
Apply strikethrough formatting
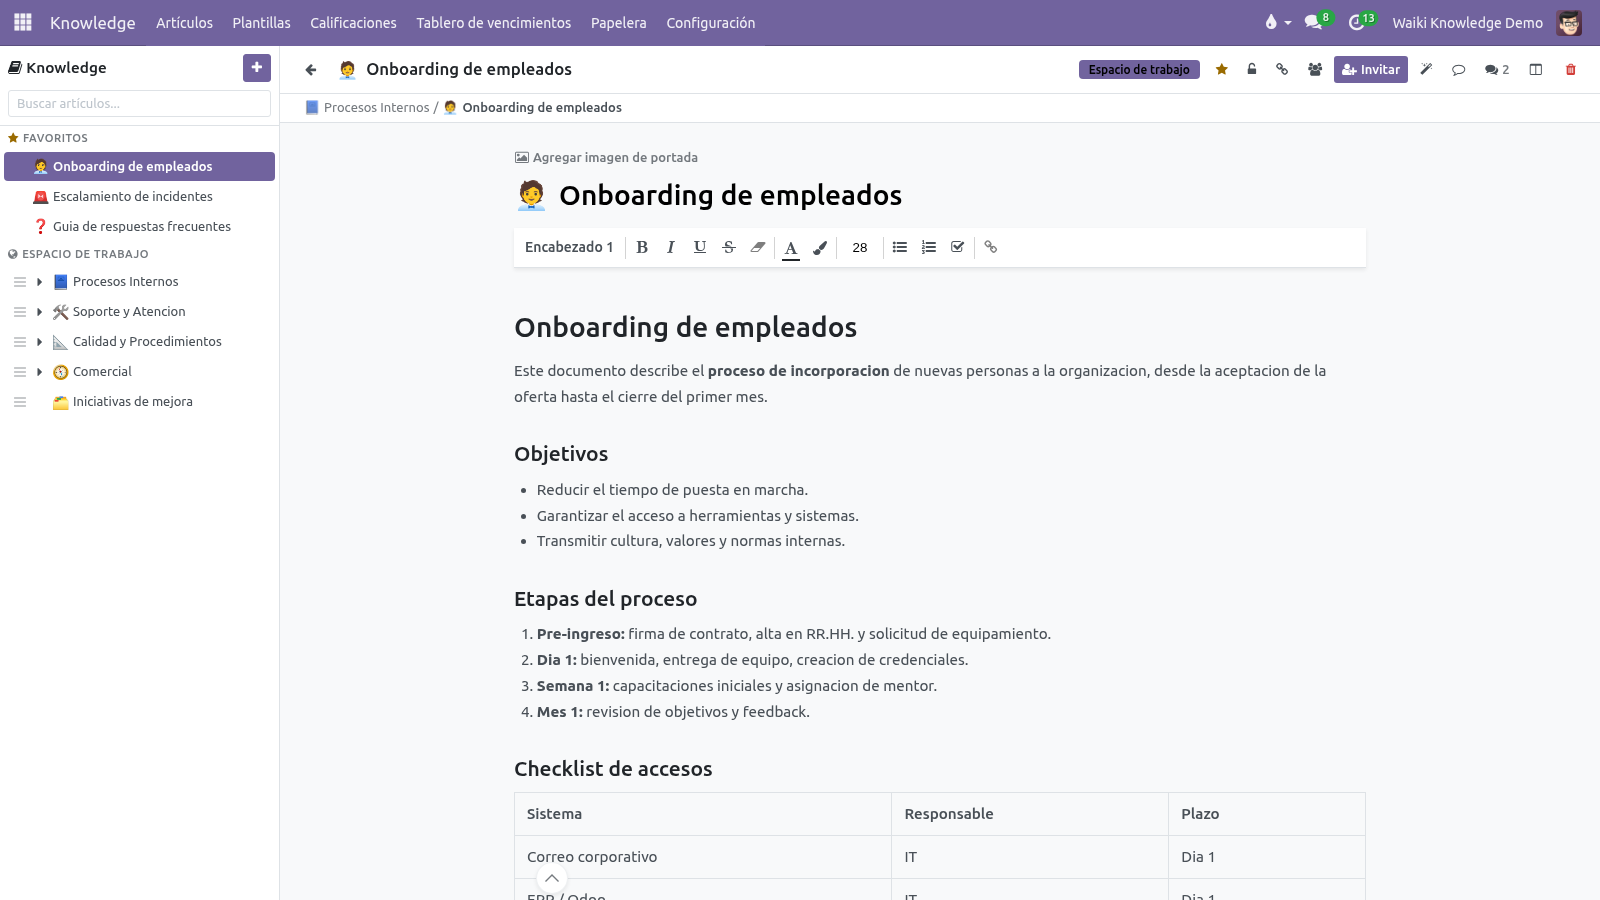(729, 247)
